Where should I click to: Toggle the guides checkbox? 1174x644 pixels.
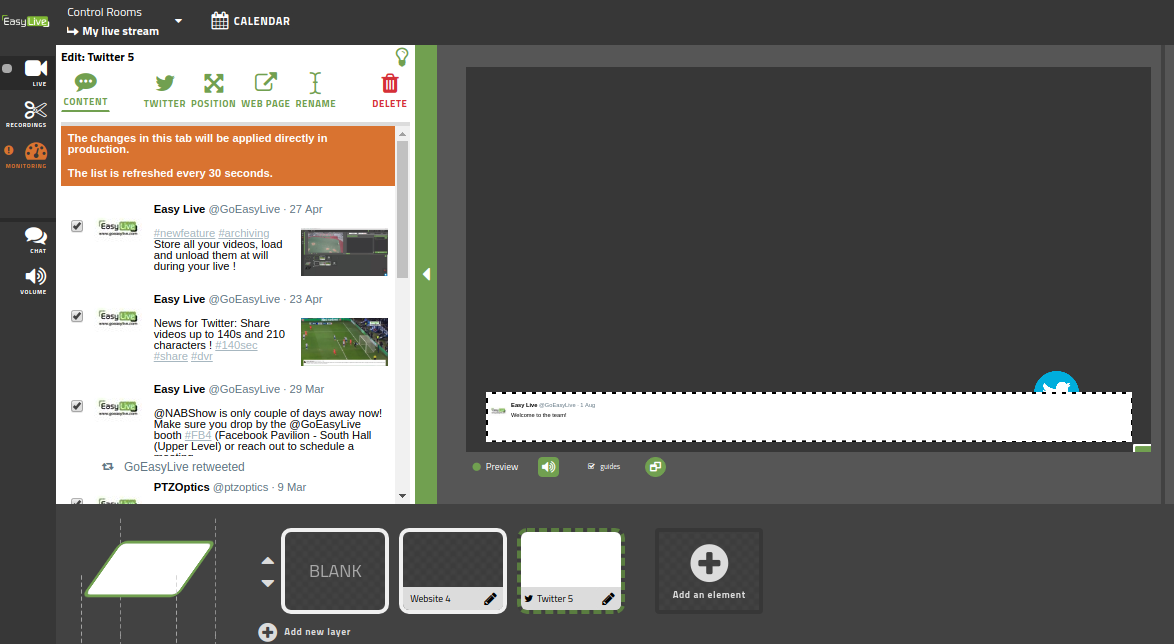[591, 467]
